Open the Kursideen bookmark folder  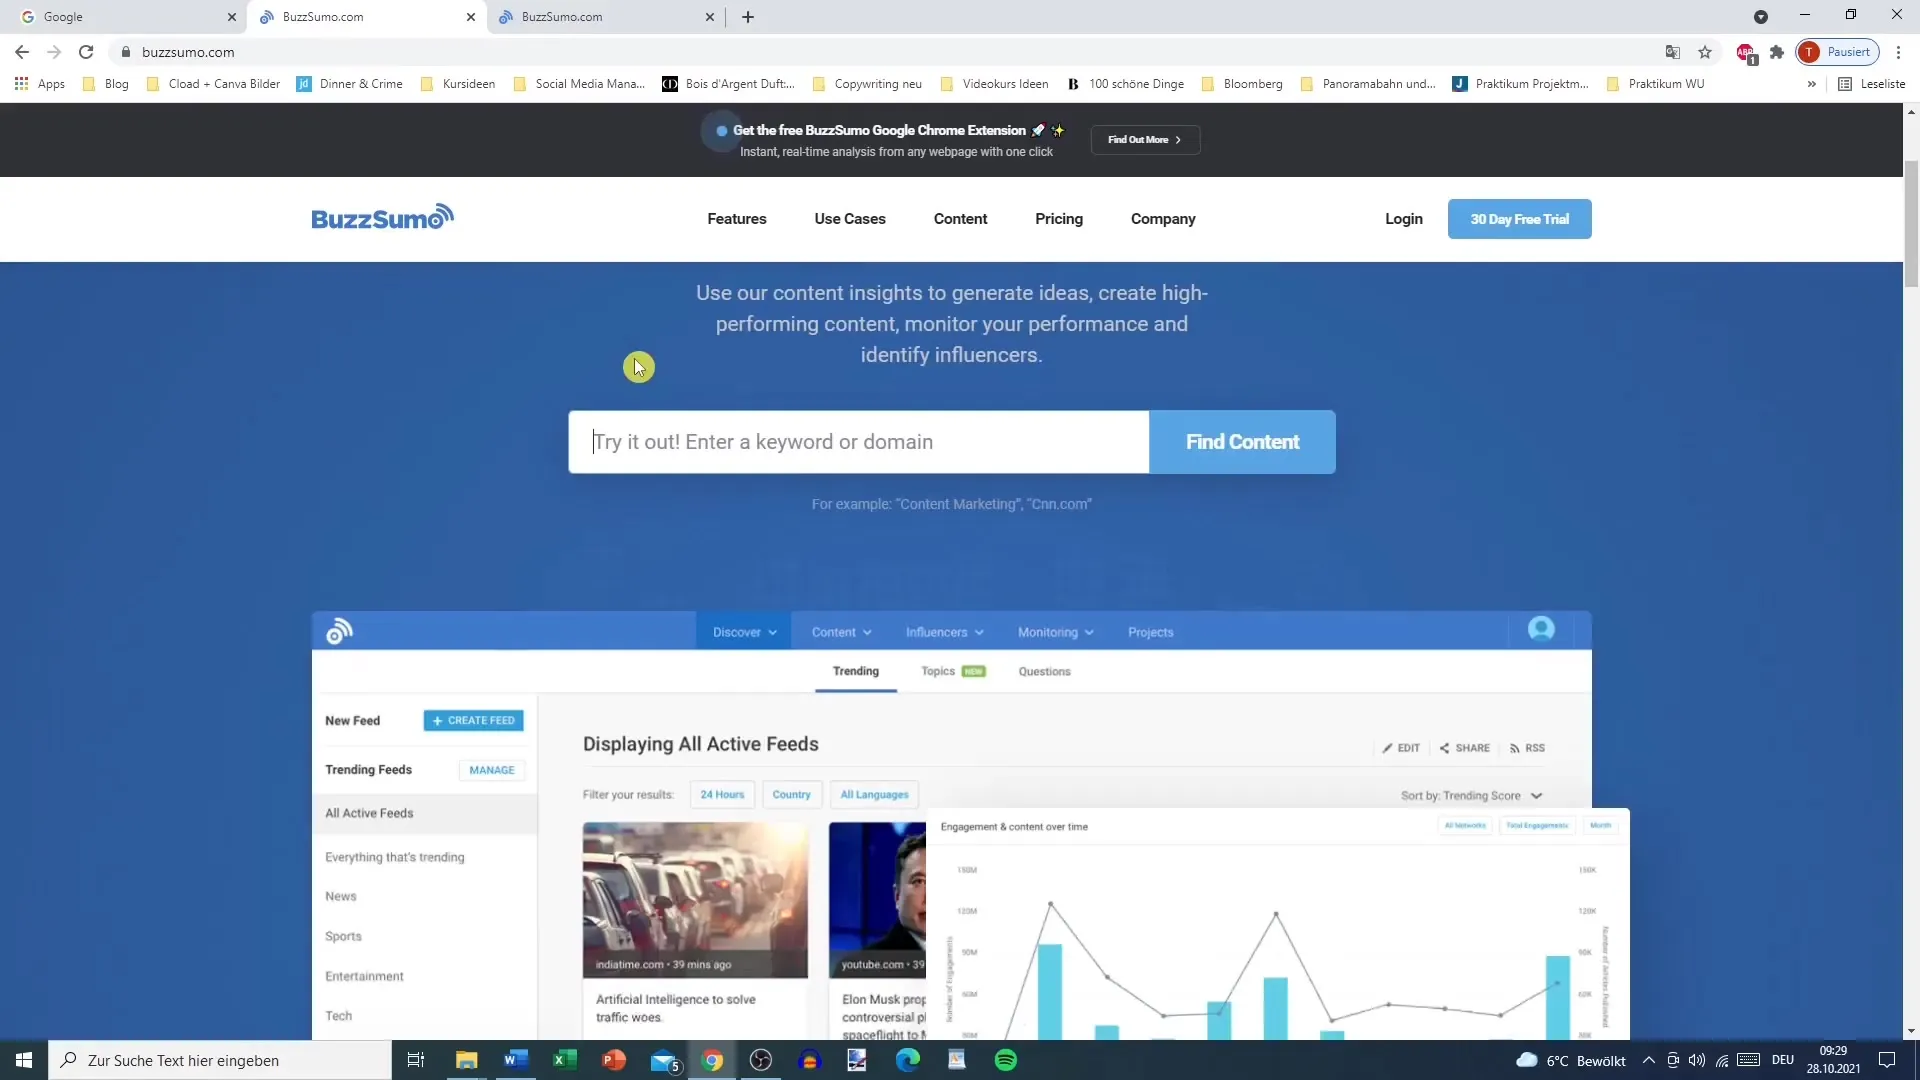click(458, 84)
